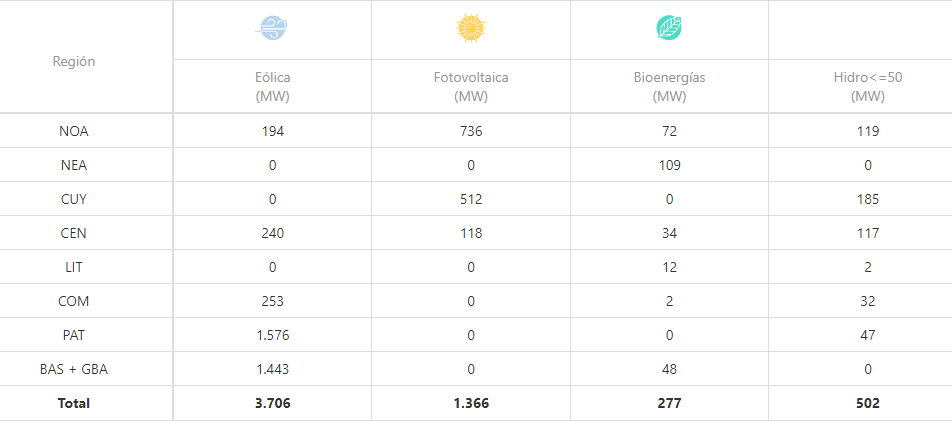Screen dimensions: 952x427
Task: Click the 1.576 Eólica value for PAT
Action: pos(271,335)
